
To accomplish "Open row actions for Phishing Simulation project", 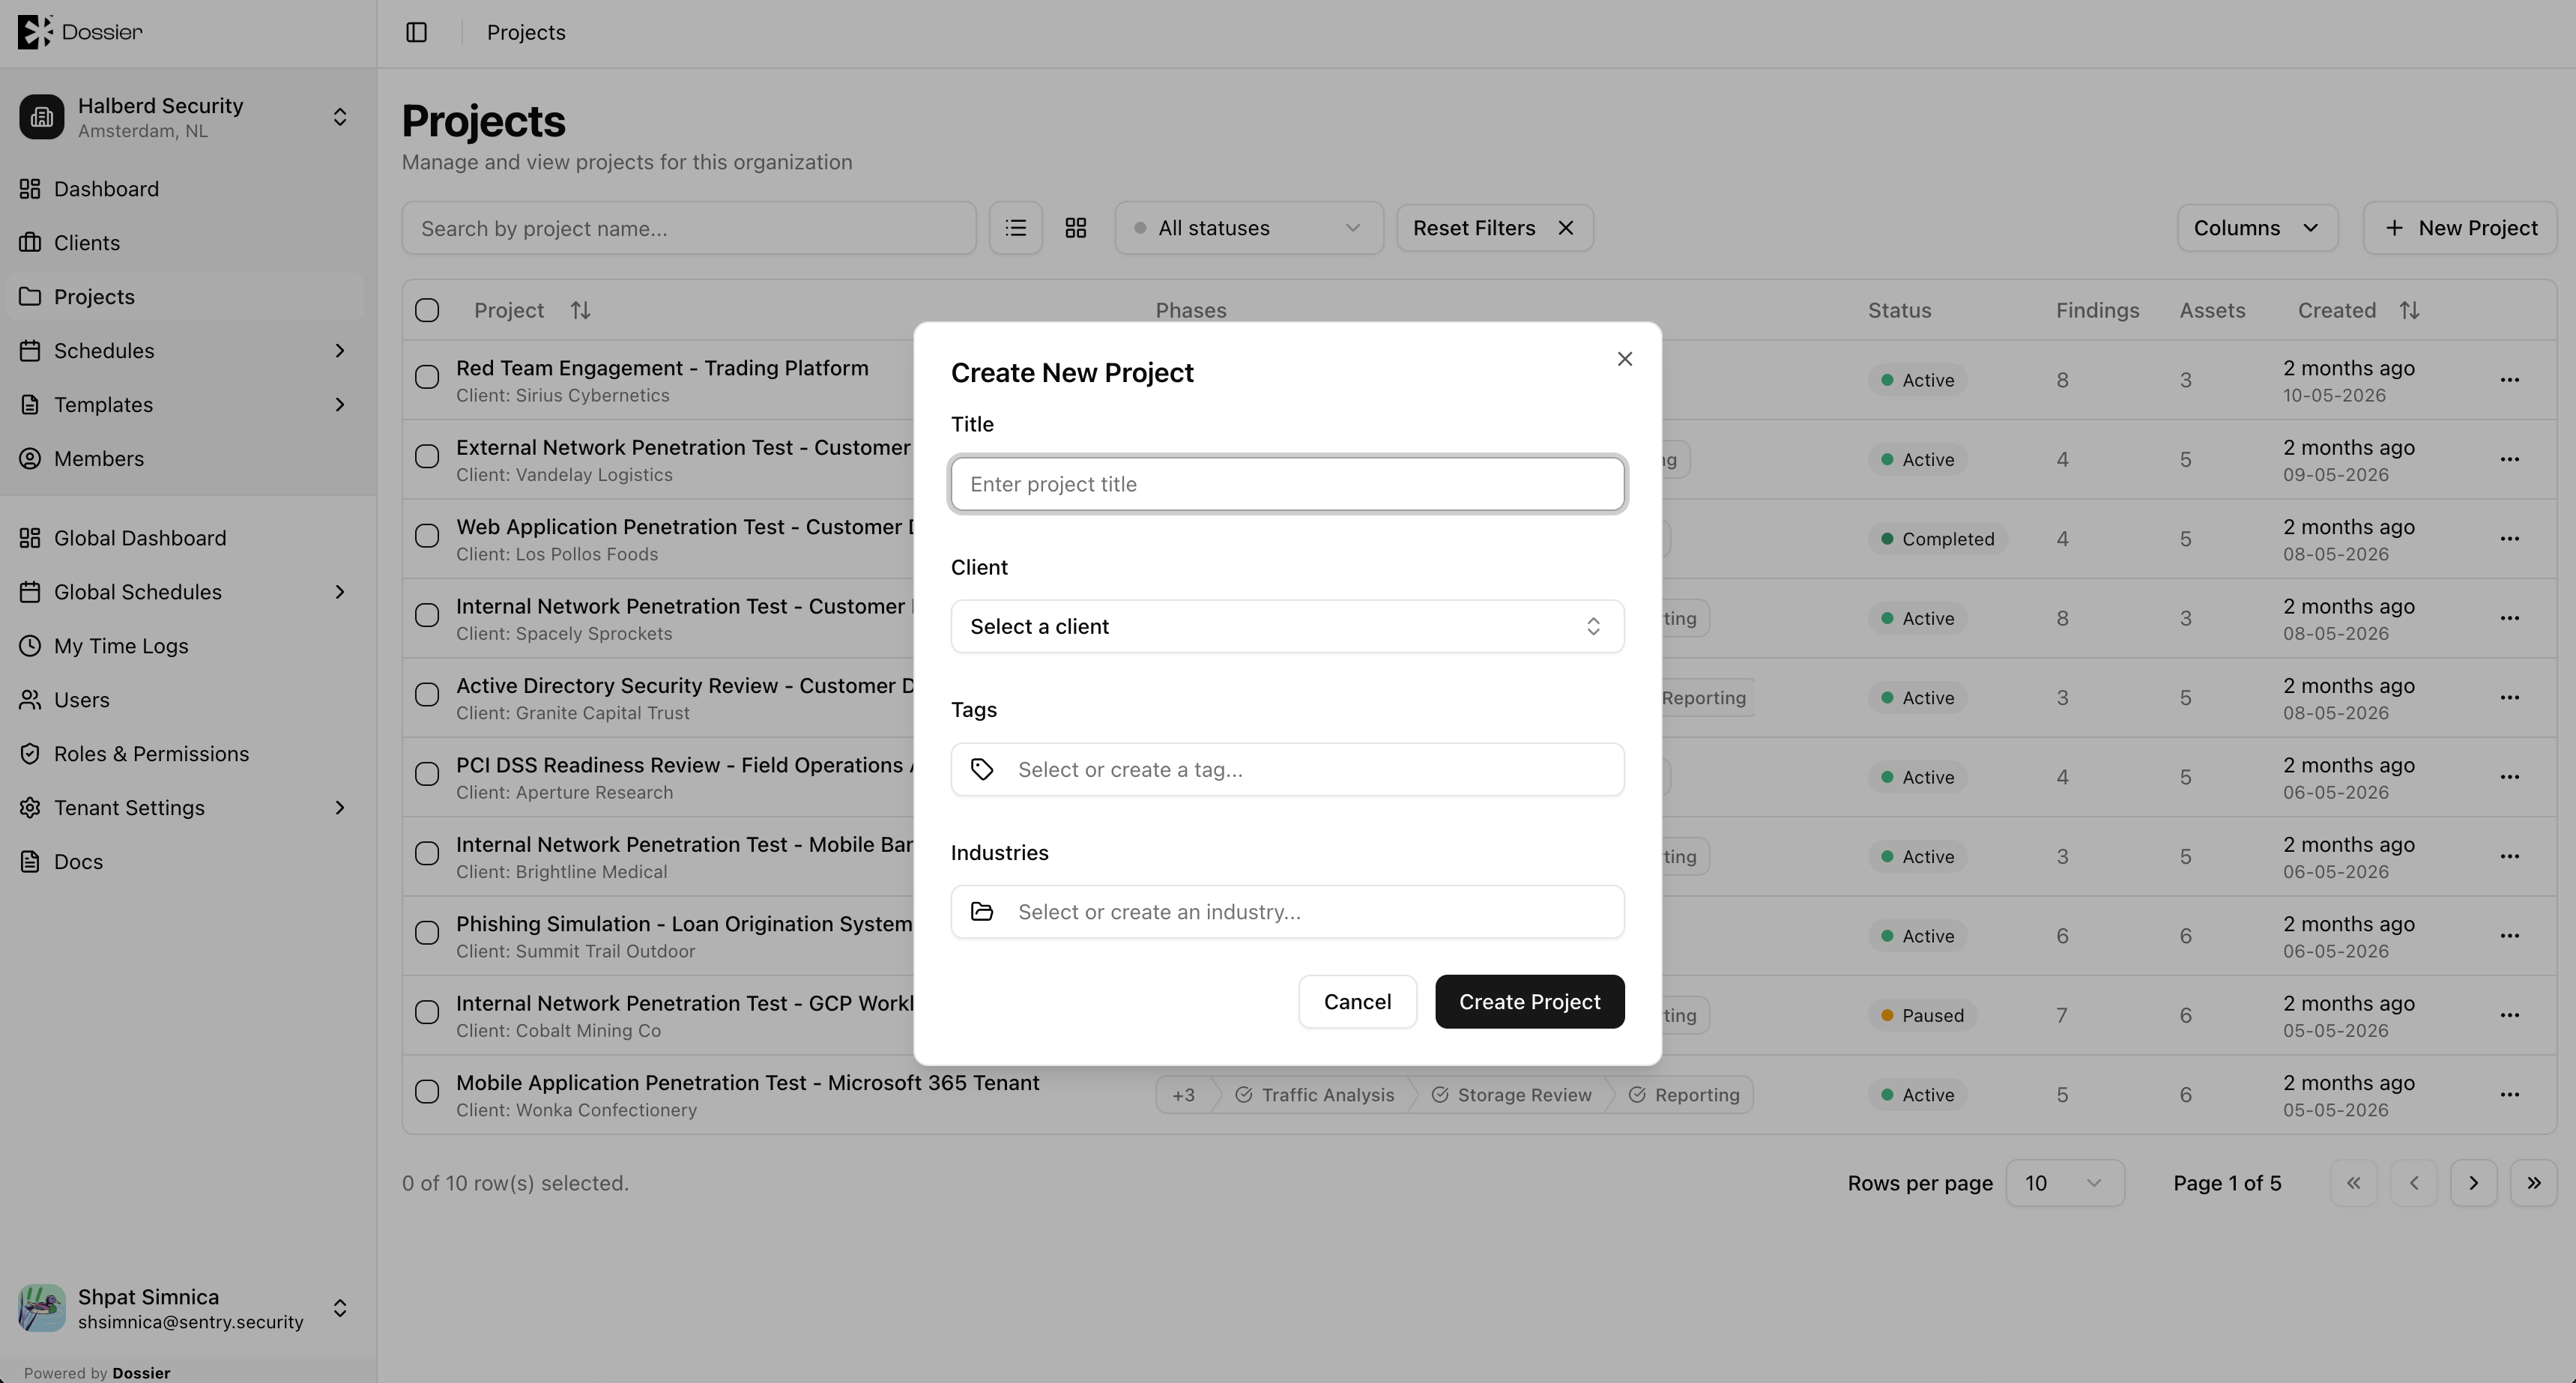I will click(x=2510, y=936).
